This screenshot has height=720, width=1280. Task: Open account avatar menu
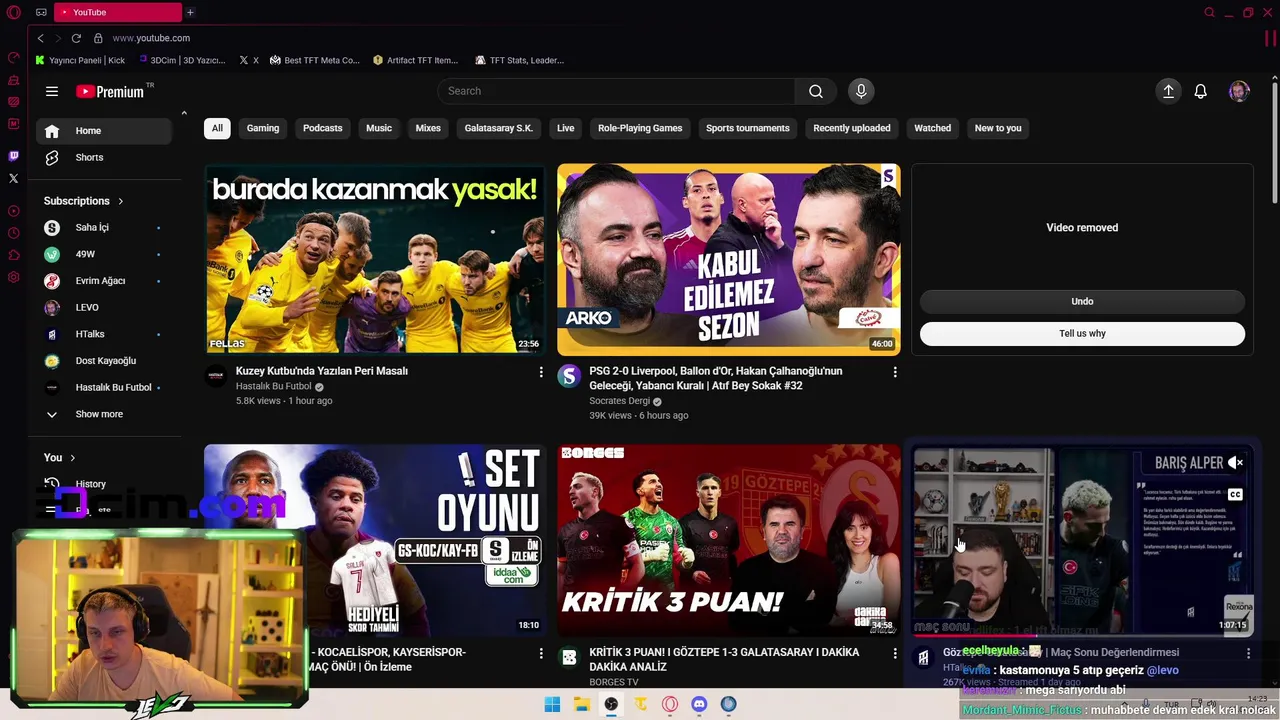click(x=1239, y=91)
